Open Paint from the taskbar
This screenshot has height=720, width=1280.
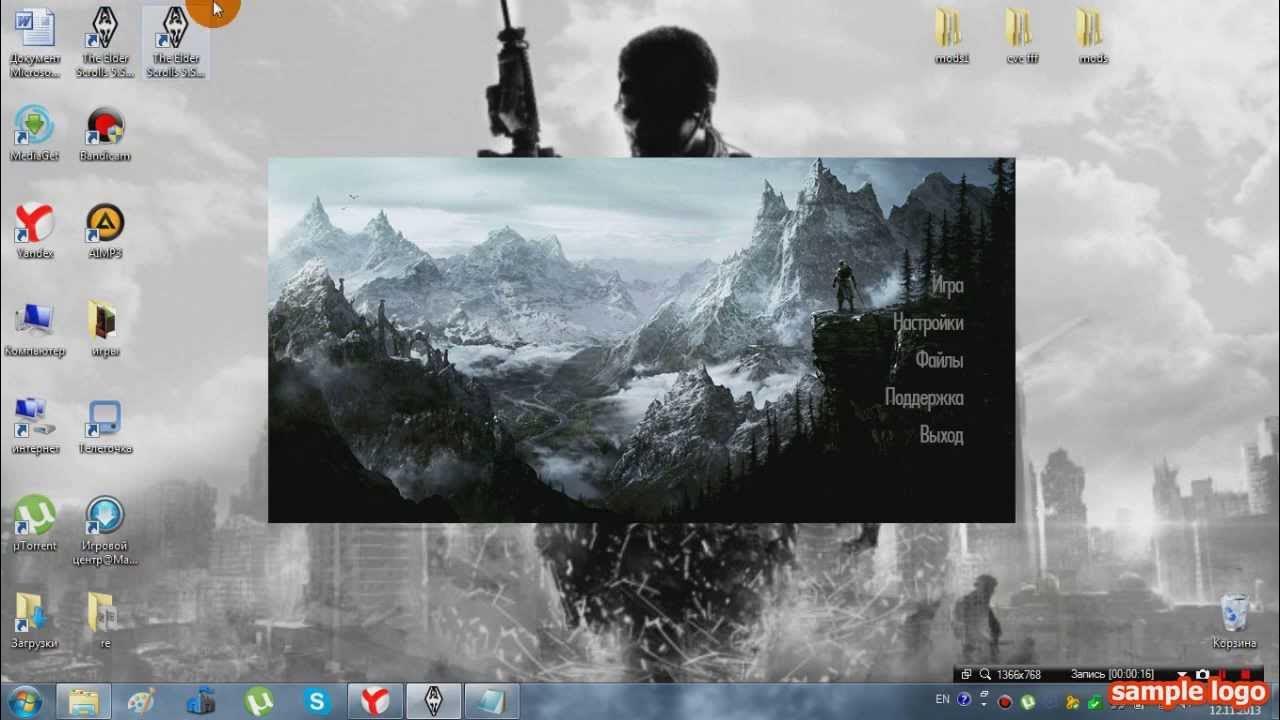[x=142, y=701]
